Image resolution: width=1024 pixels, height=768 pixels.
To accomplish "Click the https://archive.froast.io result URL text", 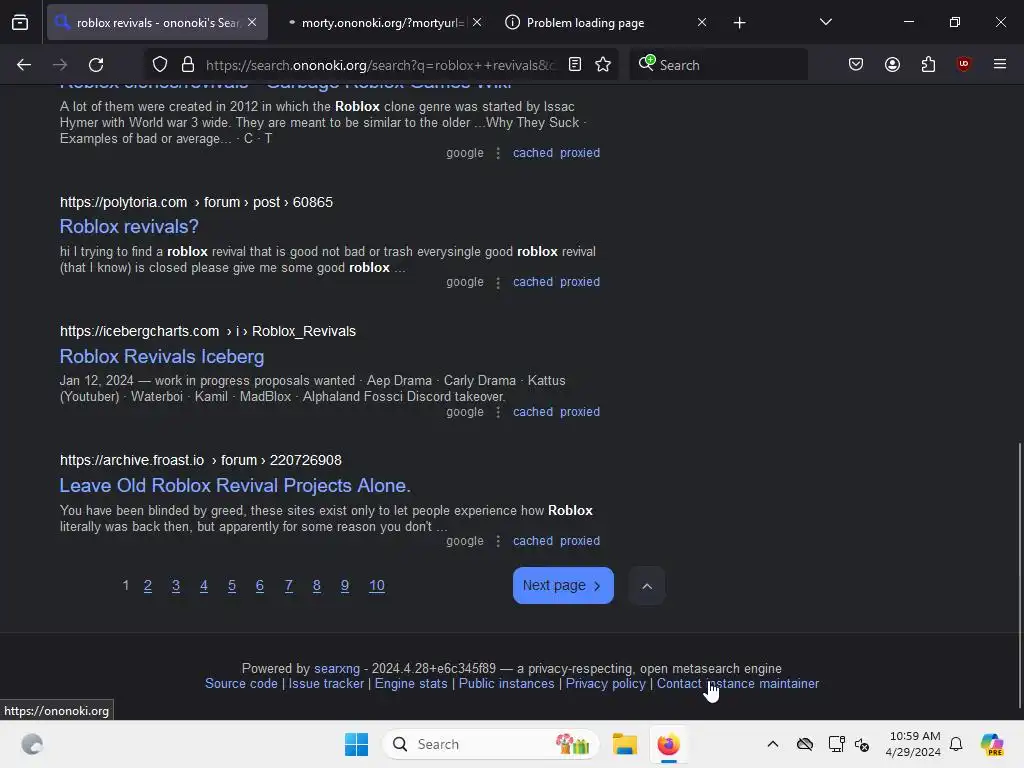I will (x=132, y=460).
